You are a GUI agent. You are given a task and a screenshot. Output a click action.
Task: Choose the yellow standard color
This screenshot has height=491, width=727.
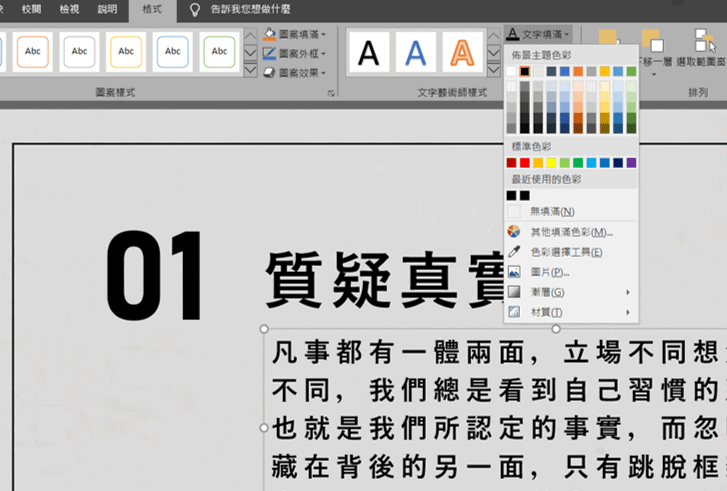pyautogui.click(x=551, y=163)
